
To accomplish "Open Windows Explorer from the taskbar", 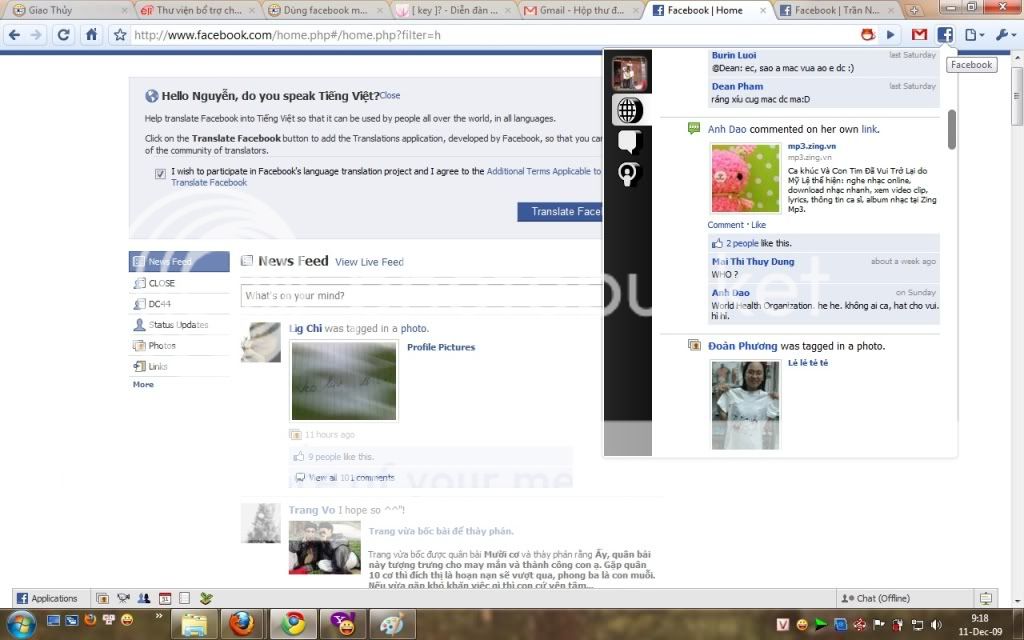I will (194, 624).
